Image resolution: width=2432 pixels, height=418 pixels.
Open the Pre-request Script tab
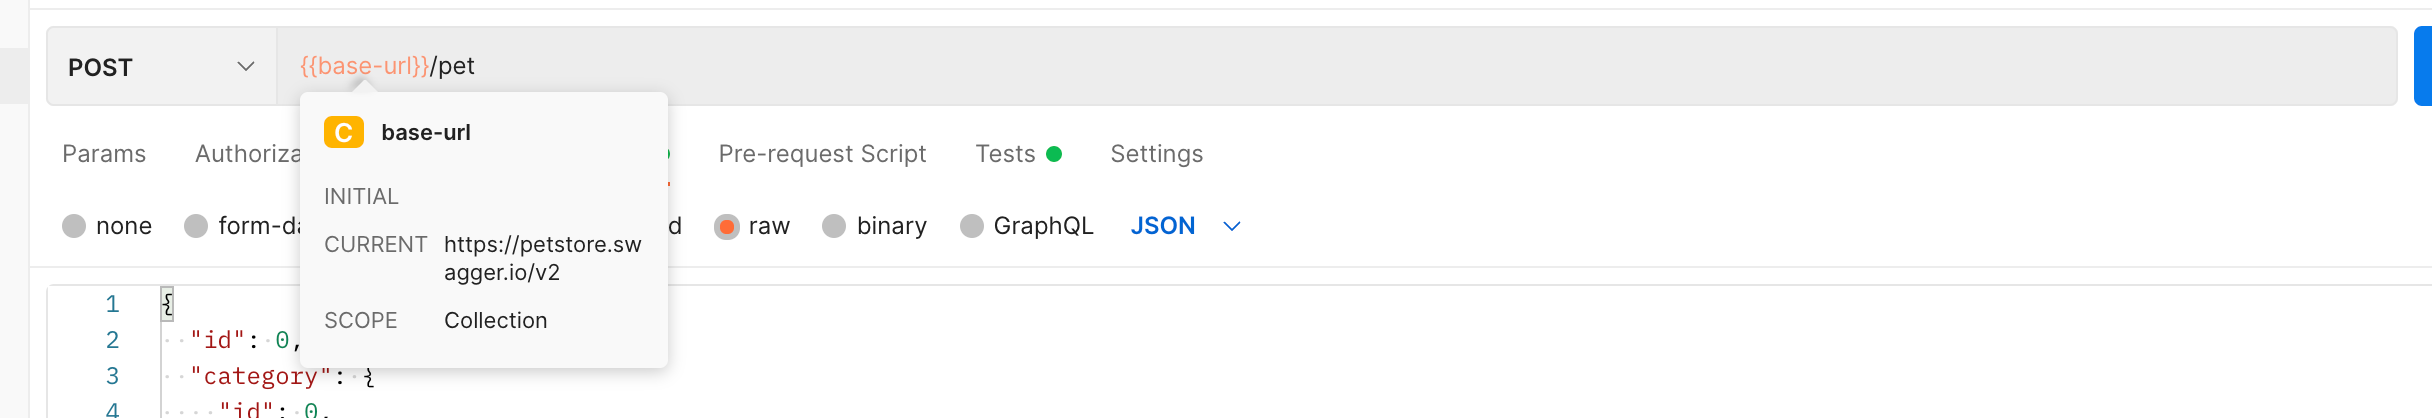pos(822,154)
